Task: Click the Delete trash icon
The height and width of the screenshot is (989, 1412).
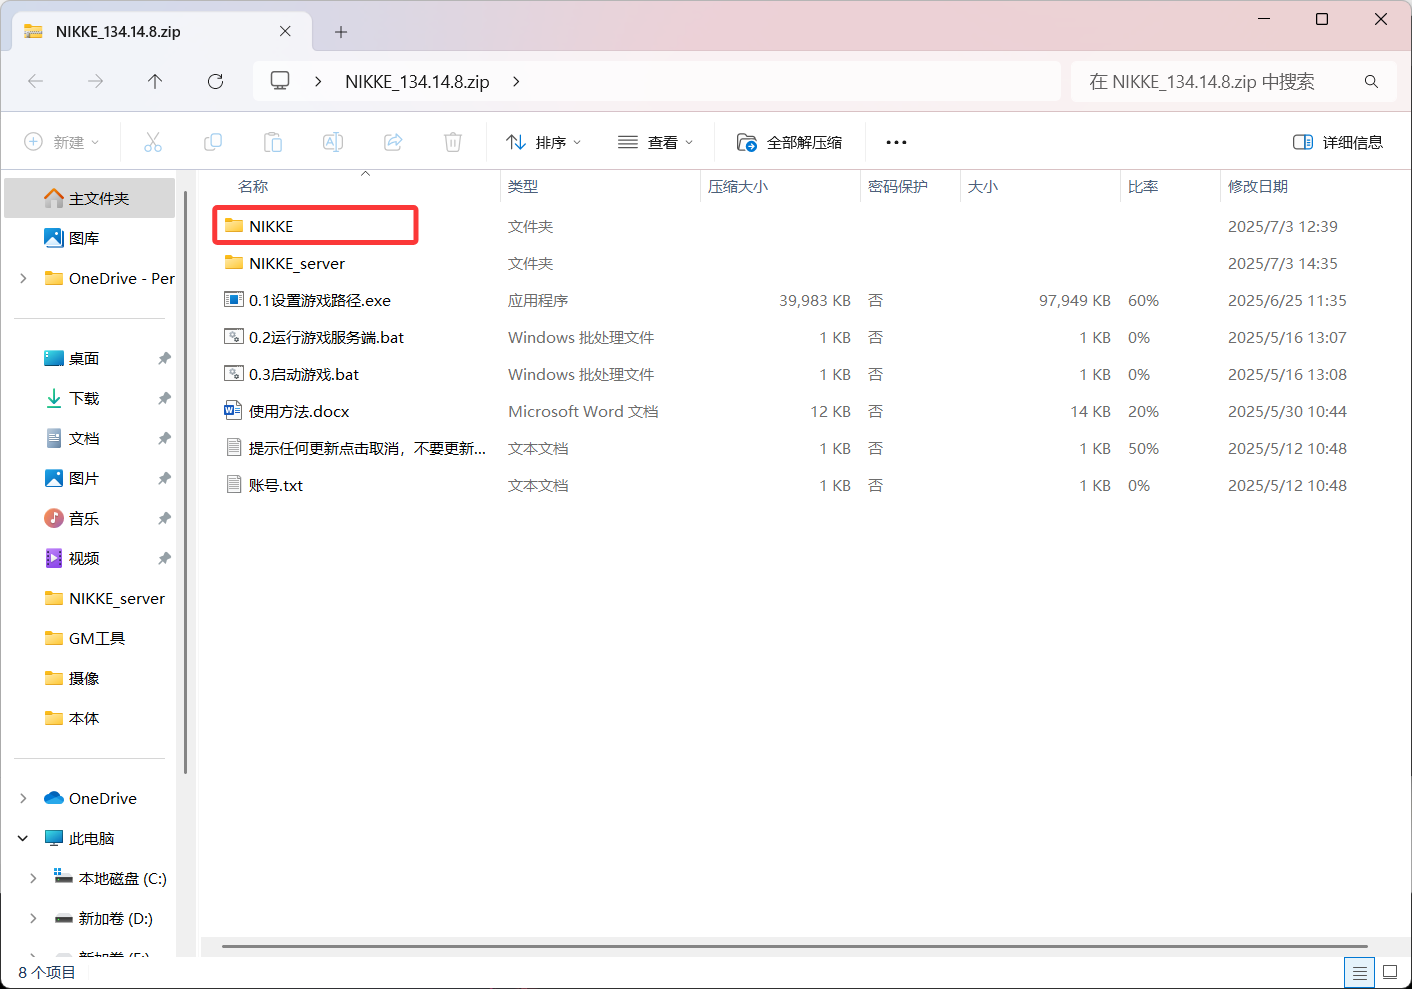Action: pyautogui.click(x=453, y=142)
